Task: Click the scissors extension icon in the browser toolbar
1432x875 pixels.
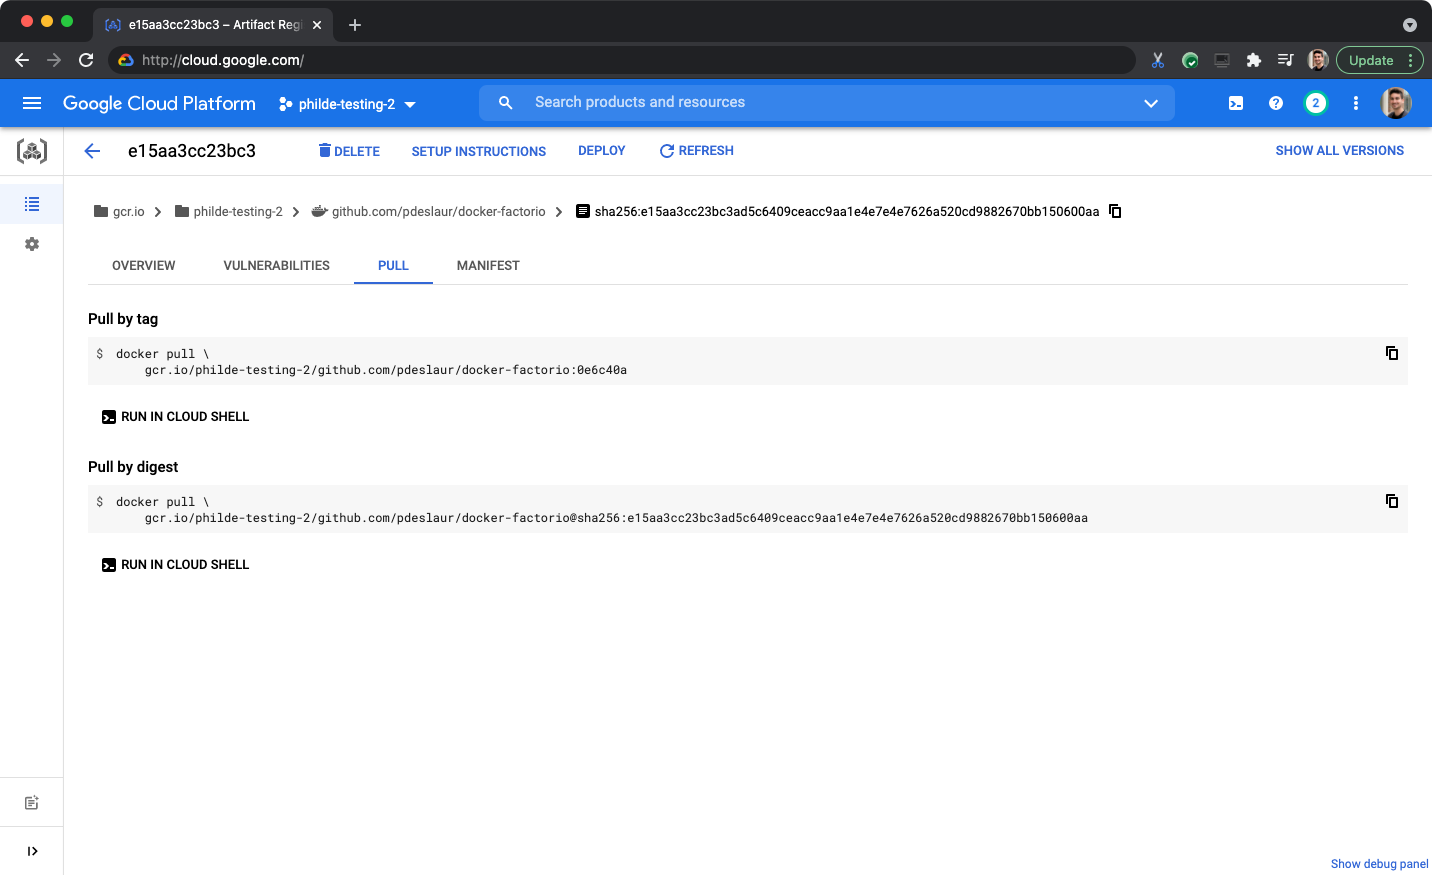Action: tap(1158, 60)
